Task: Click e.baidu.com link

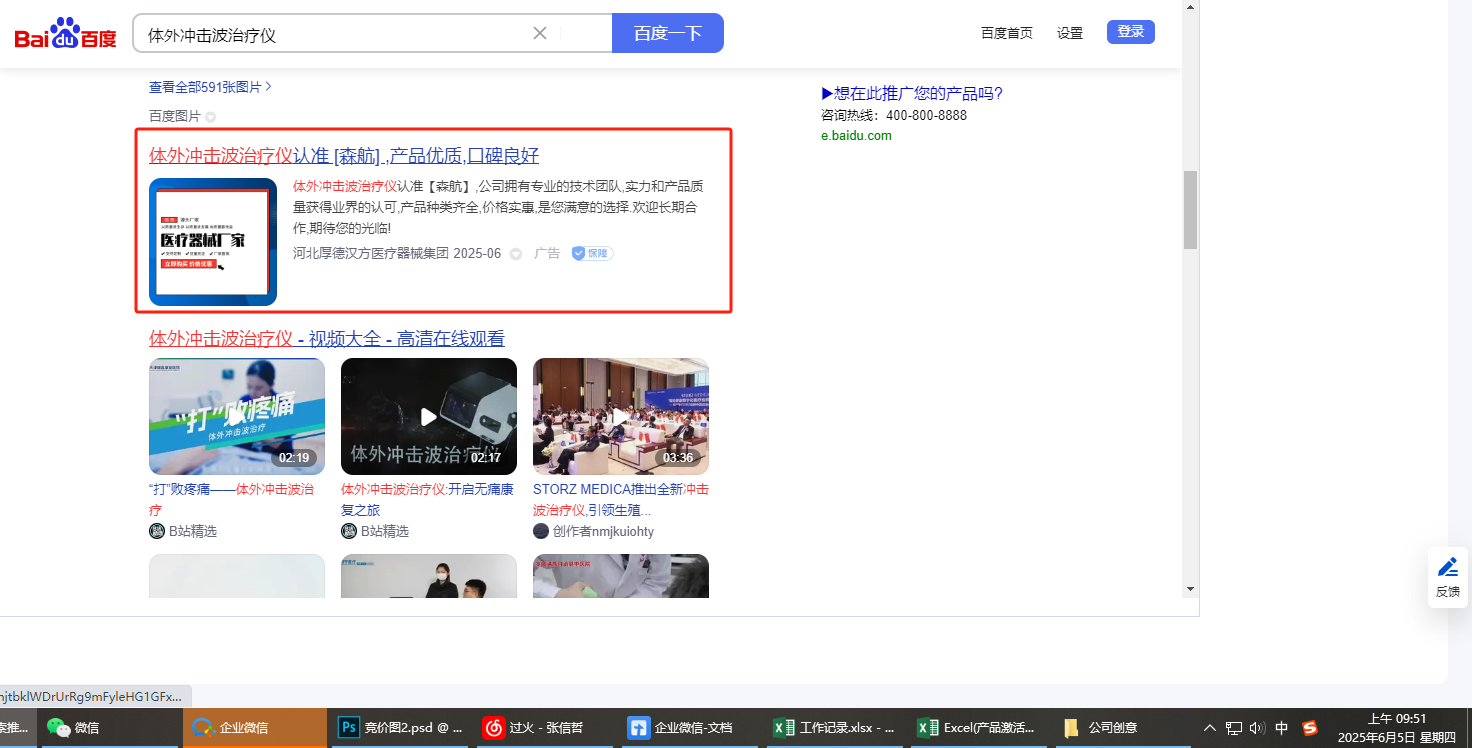Action: tap(856, 135)
